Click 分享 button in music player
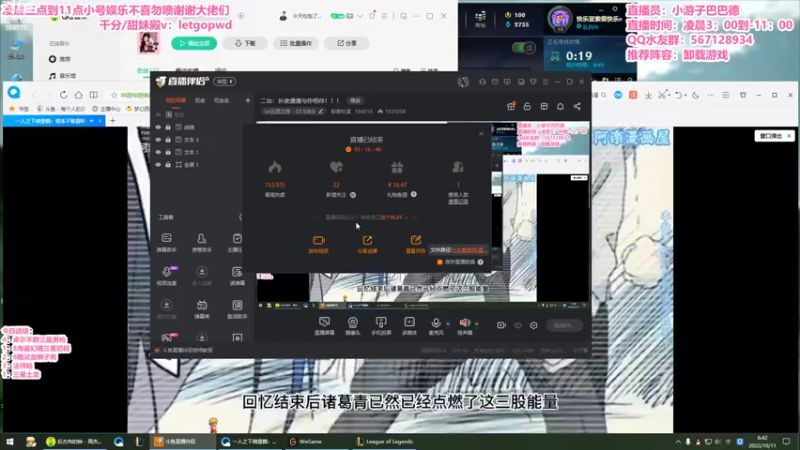The image size is (800, 450). [x=347, y=43]
